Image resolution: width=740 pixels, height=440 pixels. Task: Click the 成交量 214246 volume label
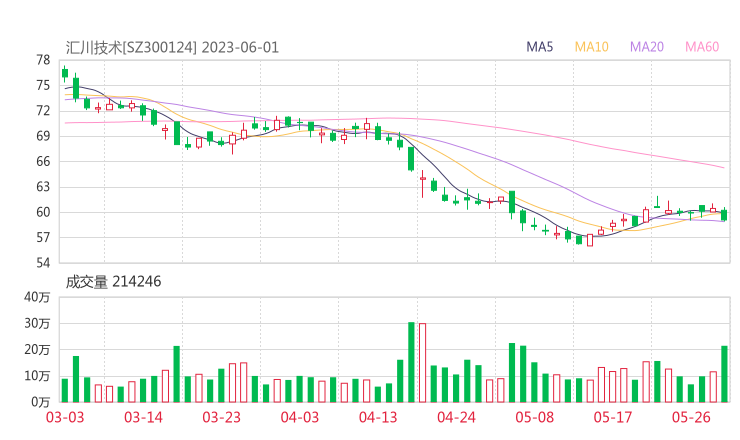[113, 282]
